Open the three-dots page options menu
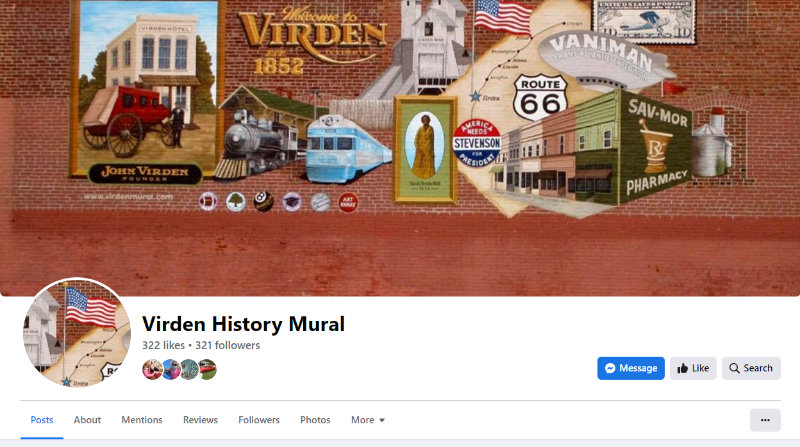The image size is (800, 447). pyautogui.click(x=765, y=420)
